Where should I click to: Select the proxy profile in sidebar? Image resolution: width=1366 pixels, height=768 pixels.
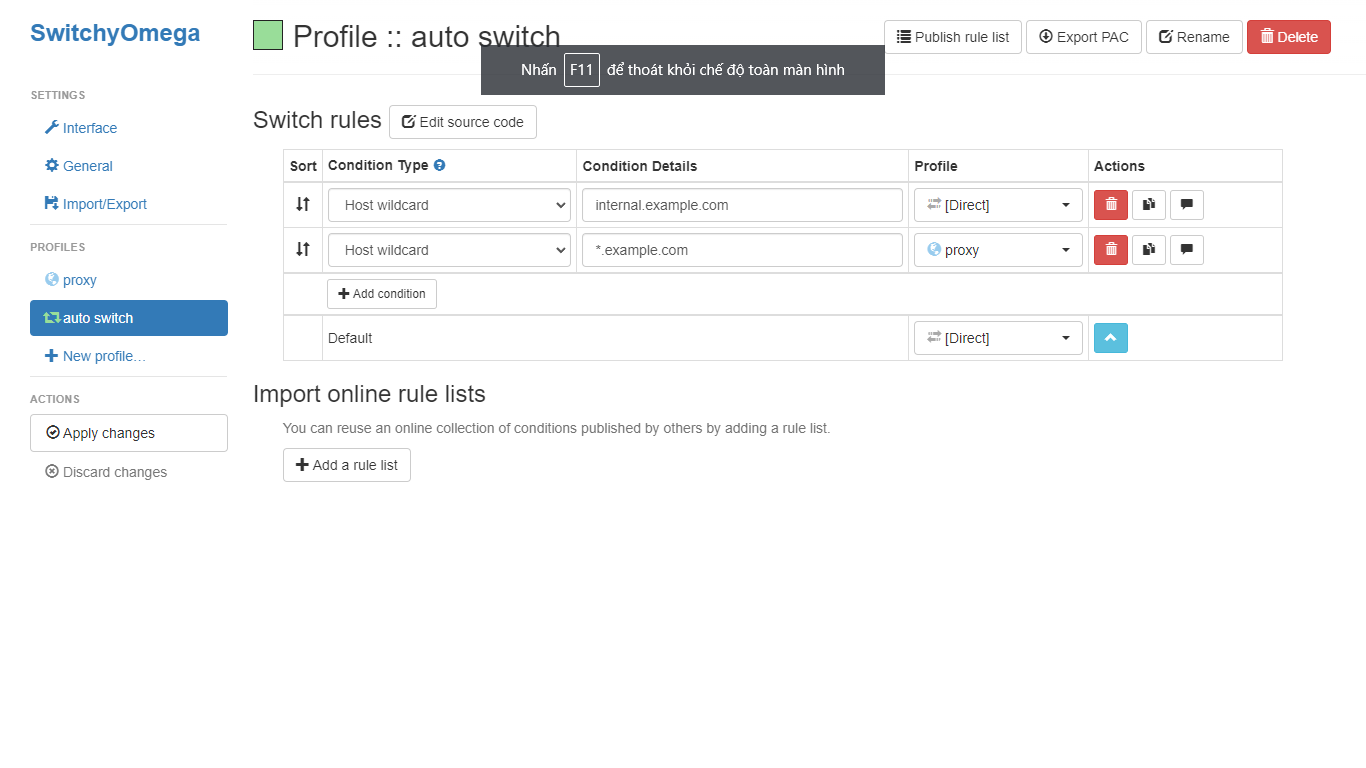coord(79,280)
